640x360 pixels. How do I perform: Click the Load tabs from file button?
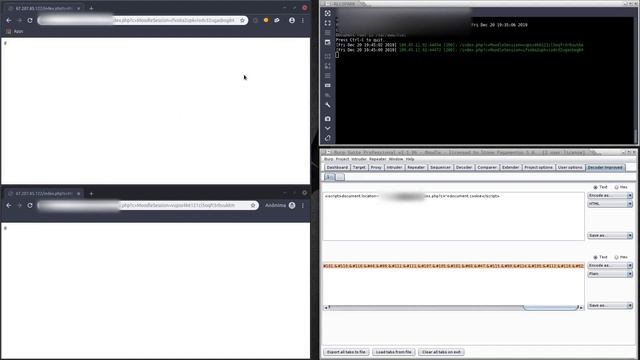(393, 352)
